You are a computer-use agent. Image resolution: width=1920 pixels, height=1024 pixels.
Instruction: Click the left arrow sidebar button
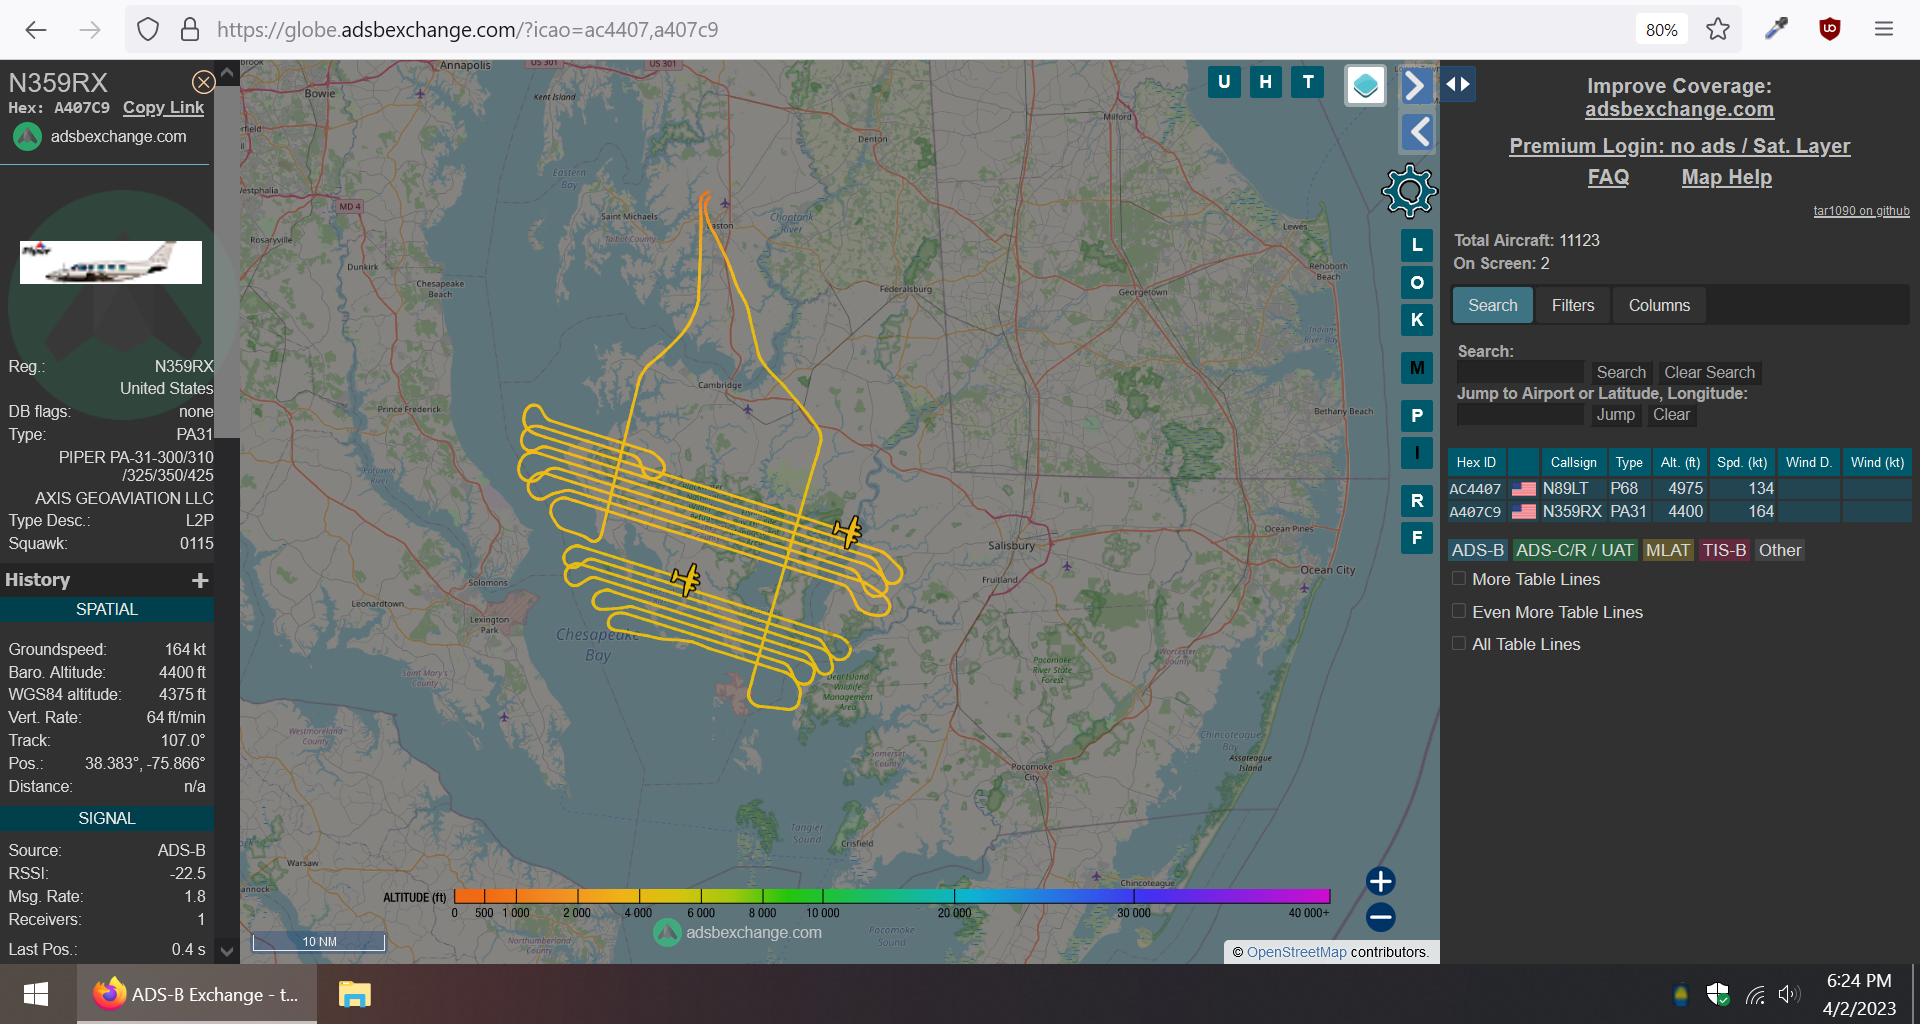1418,132
